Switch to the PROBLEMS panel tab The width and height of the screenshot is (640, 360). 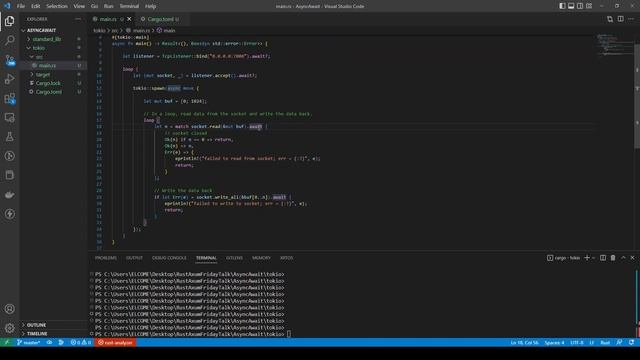106,258
